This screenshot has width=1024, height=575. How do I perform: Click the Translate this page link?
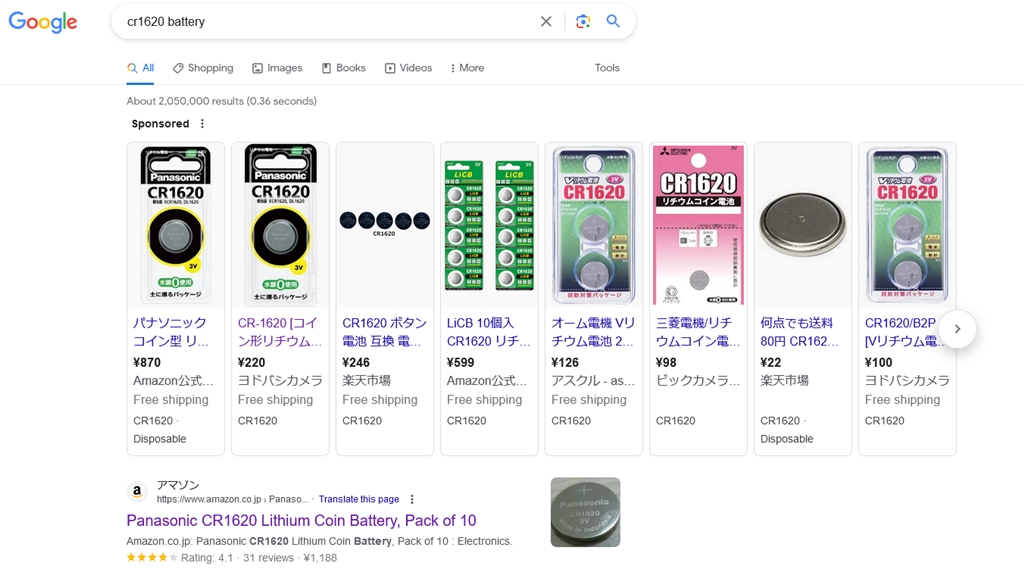pos(359,499)
